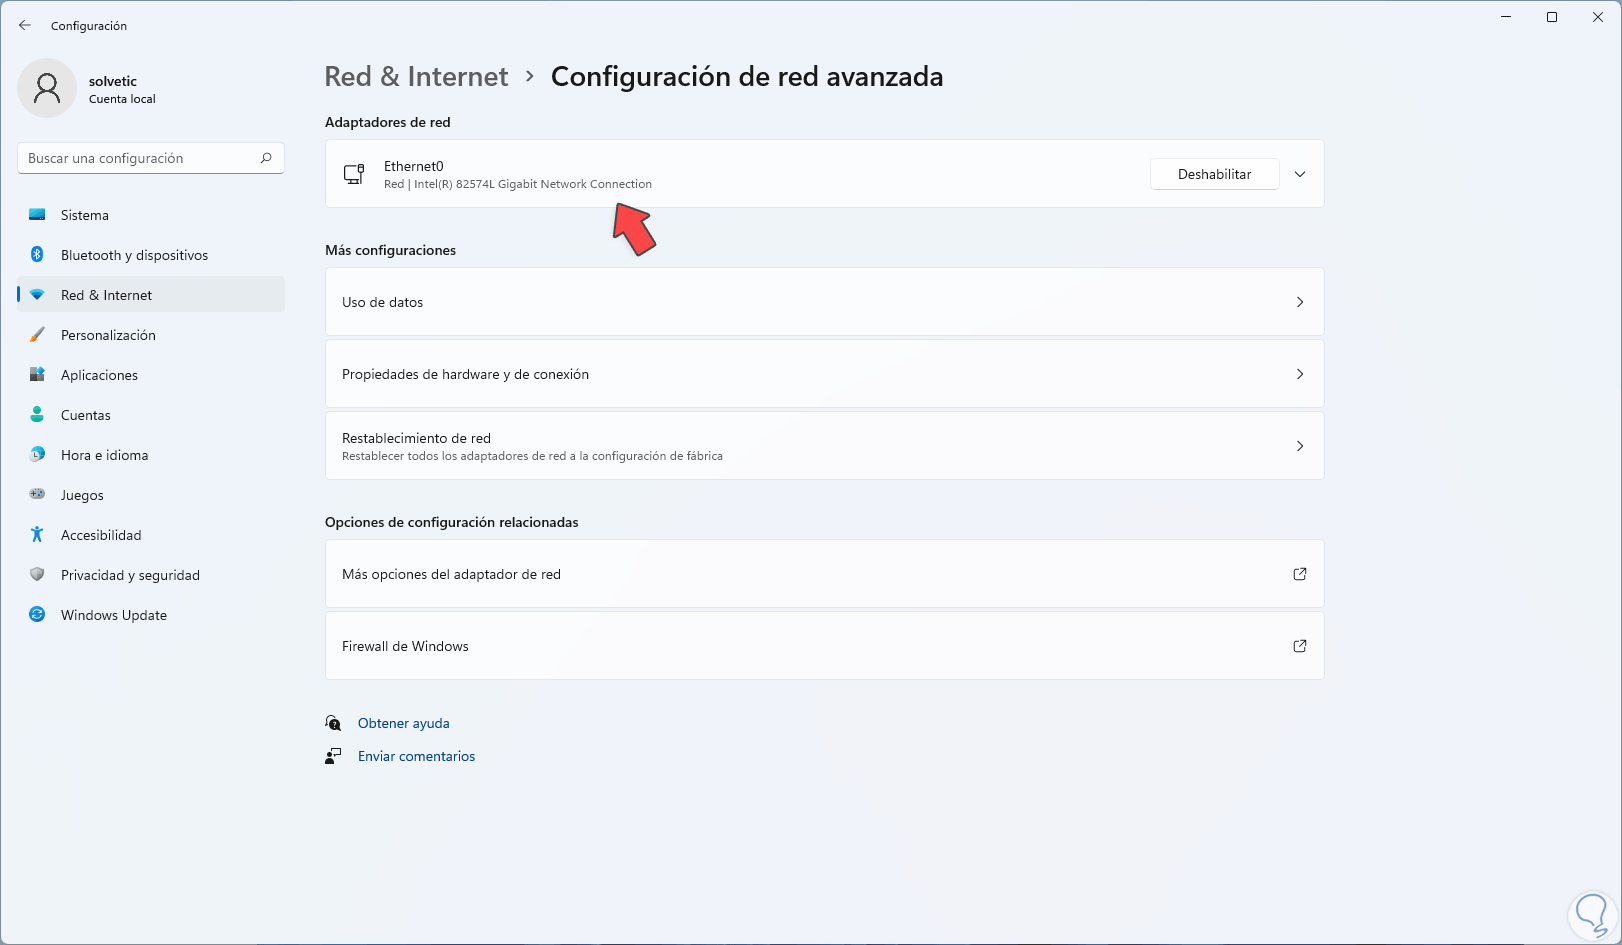Click the Red & Internet network icon
1622x945 pixels.
37,295
